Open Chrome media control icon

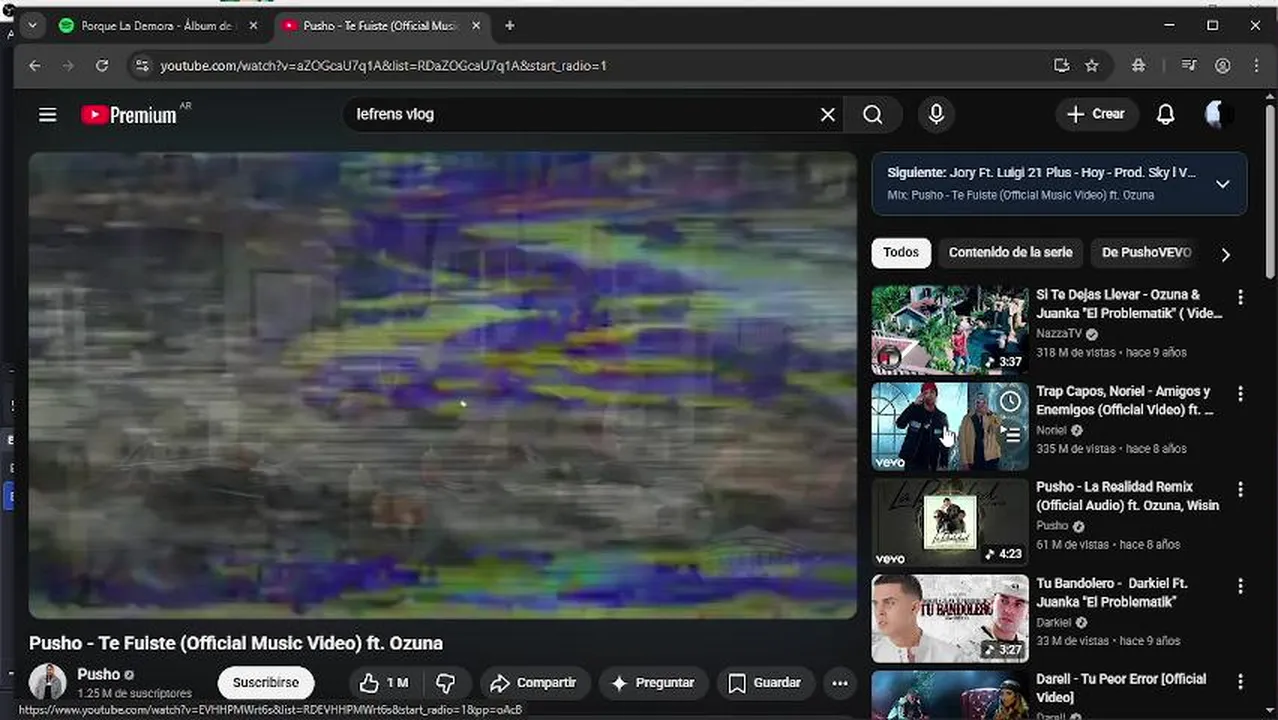1188,66
